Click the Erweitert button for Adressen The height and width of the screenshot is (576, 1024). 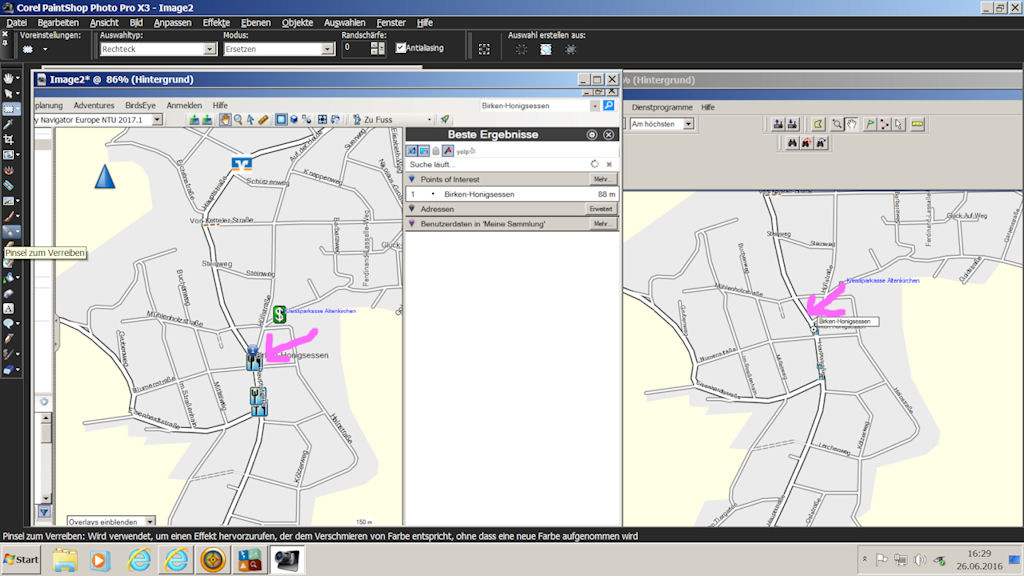(601, 209)
